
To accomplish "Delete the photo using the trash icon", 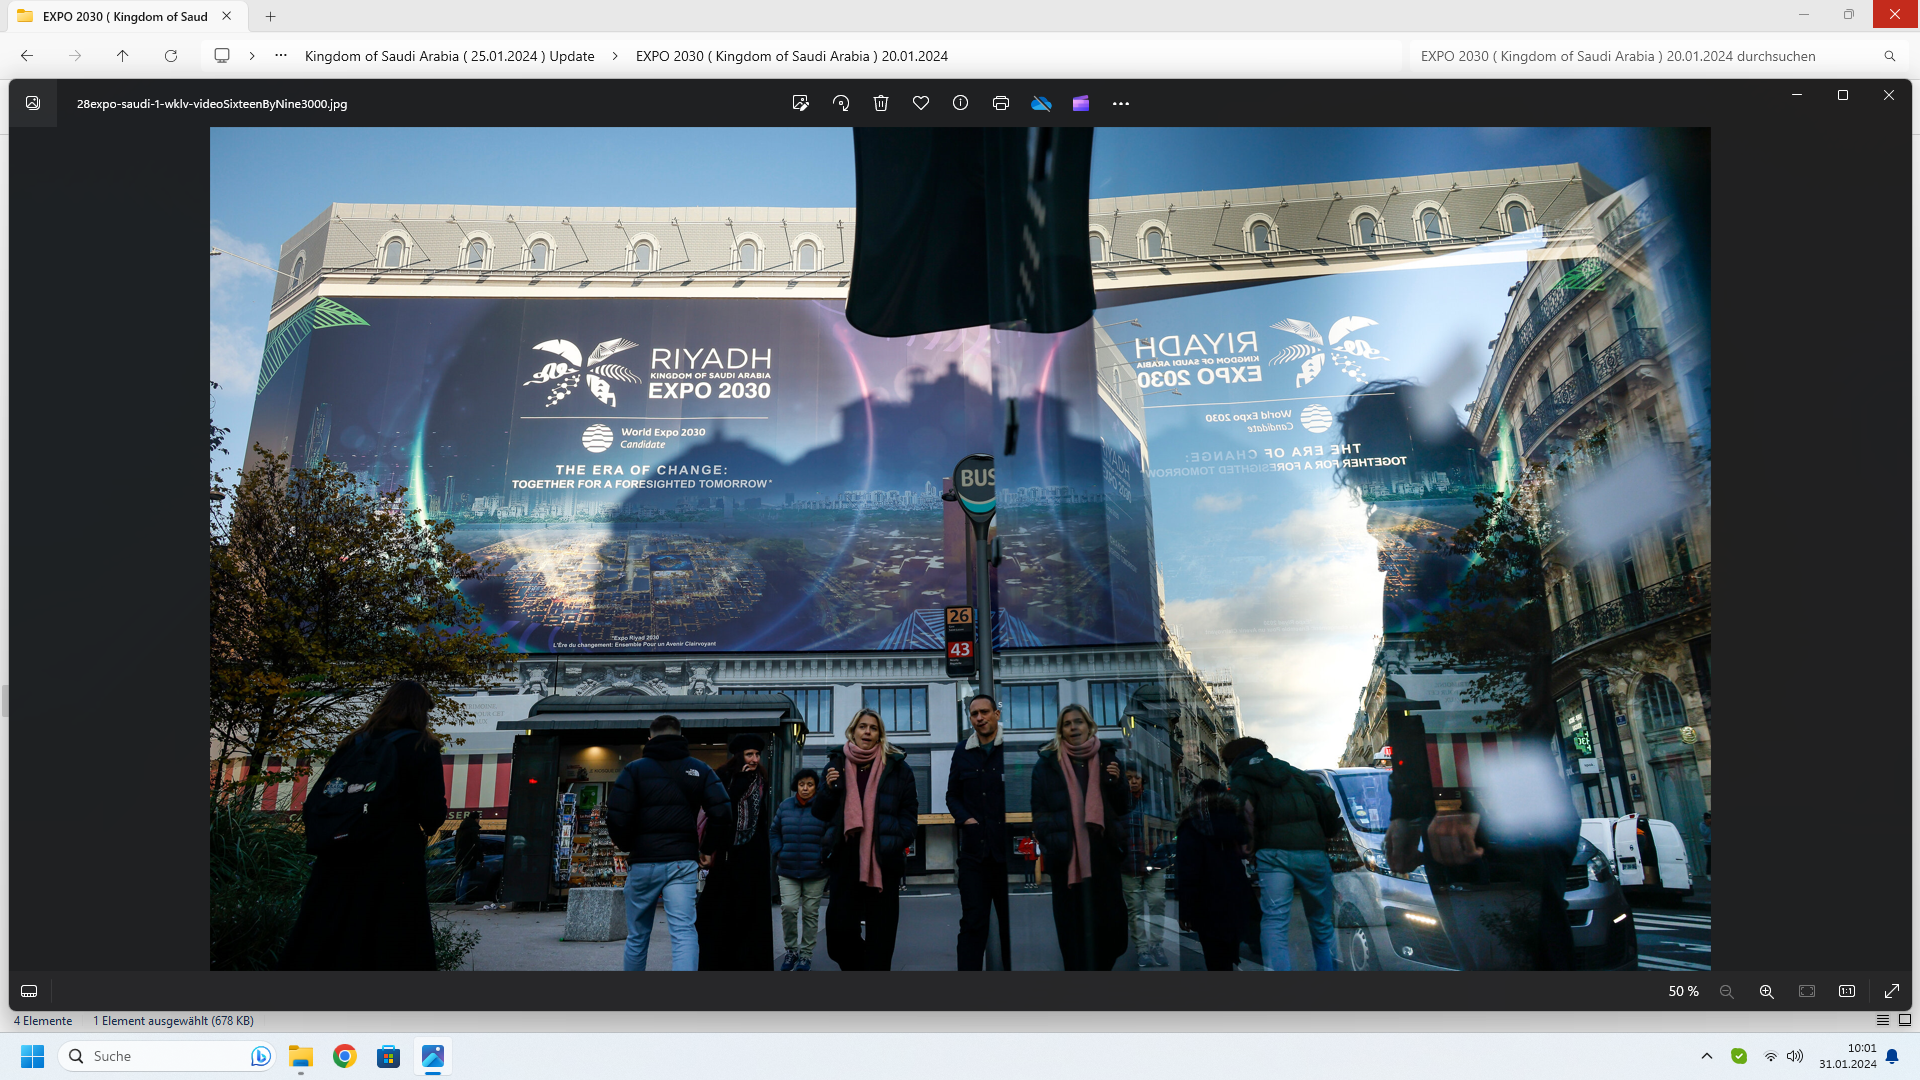I will (881, 103).
